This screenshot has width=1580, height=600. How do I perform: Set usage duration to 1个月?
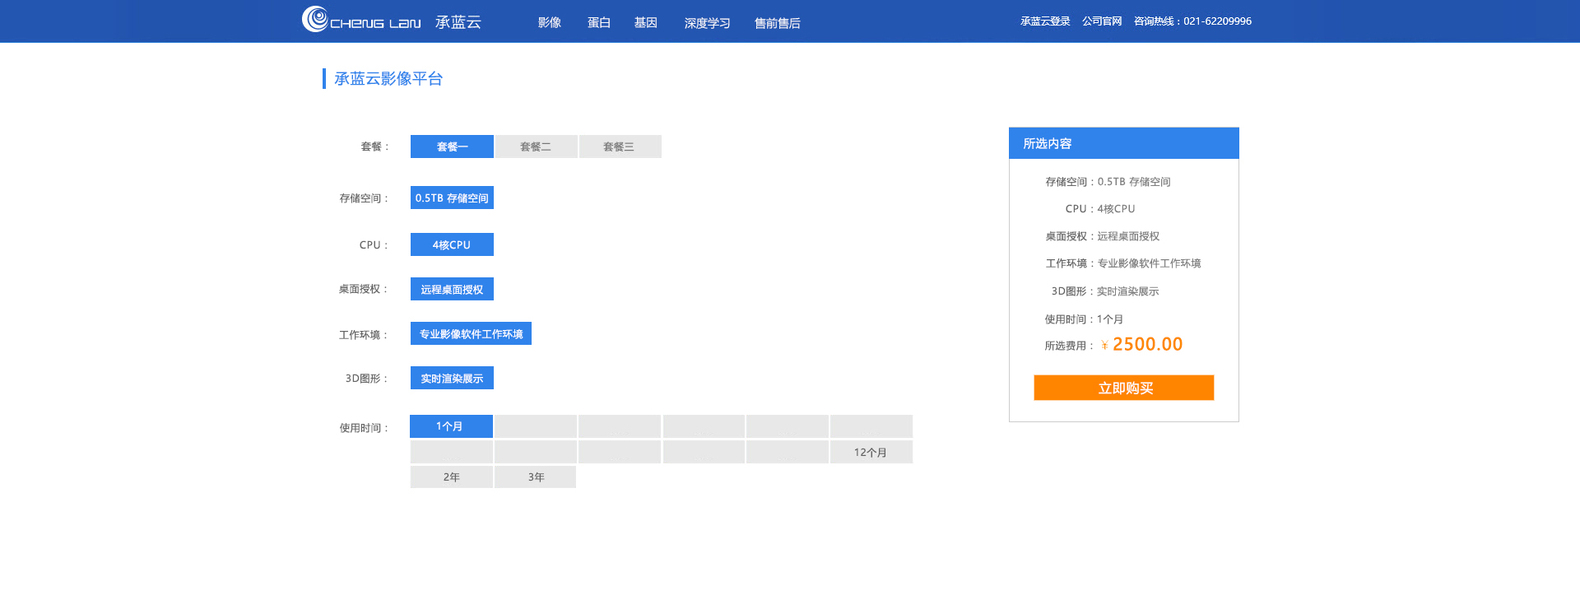(451, 427)
